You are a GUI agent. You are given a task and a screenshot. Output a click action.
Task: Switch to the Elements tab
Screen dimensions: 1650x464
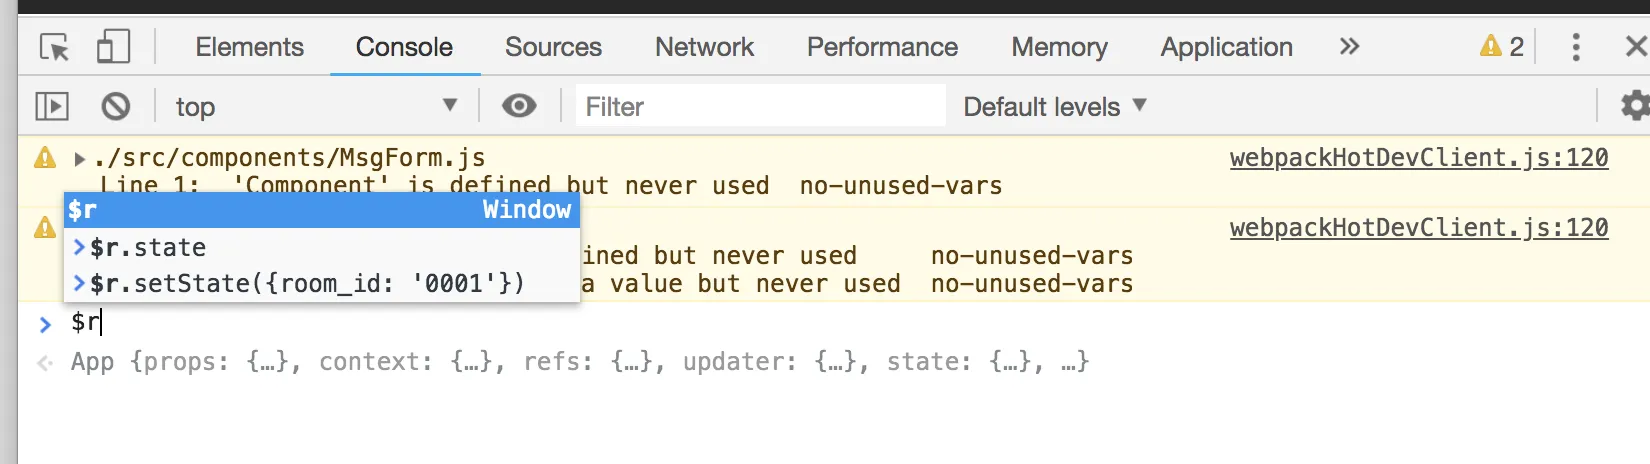249,47
